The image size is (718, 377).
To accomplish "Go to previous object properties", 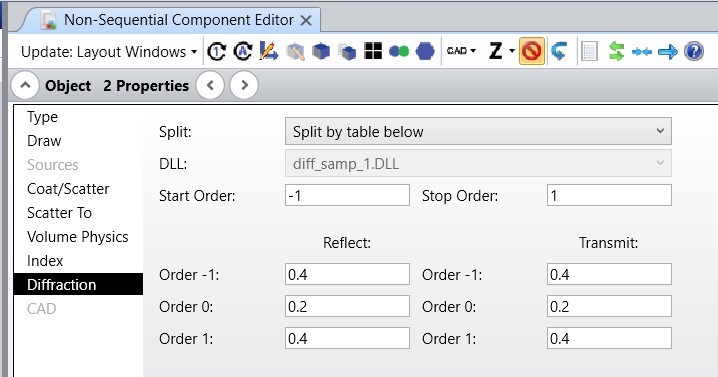I will tap(210, 85).
